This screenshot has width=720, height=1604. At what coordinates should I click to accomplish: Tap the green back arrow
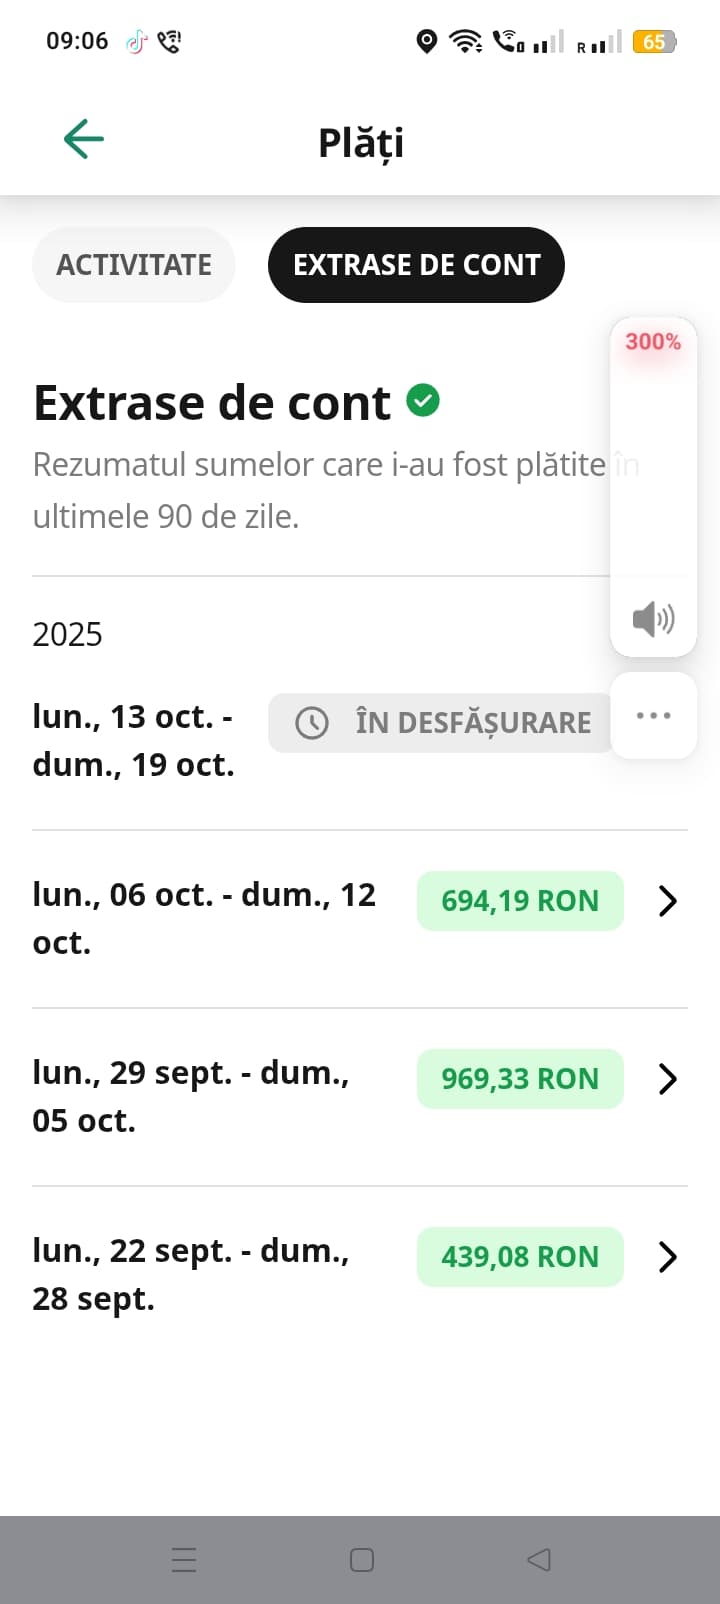coord(84,139)
